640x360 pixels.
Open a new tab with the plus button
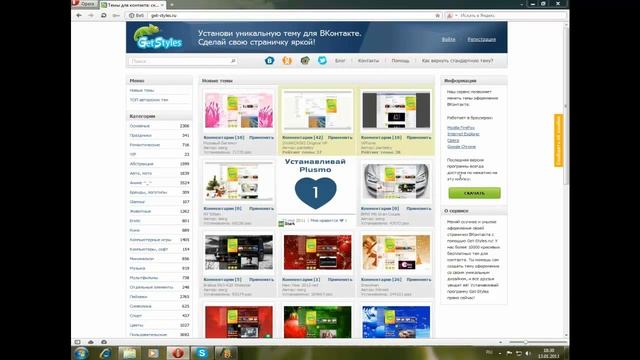pyautogui.click(x=172, y=4)
